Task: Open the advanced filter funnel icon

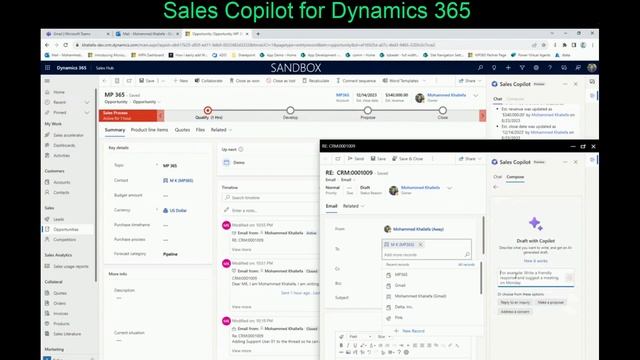Action: point(522,68)
